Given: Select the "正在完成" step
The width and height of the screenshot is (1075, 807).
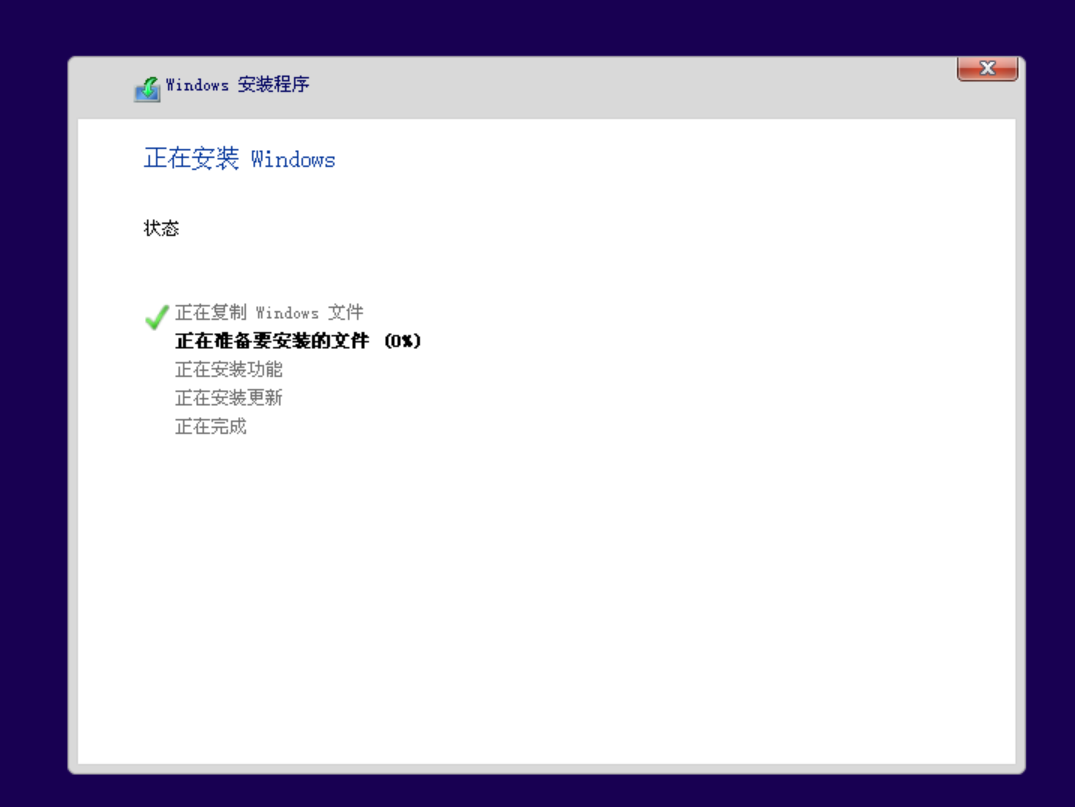Looking at the screenshot, I should (210, 426).
